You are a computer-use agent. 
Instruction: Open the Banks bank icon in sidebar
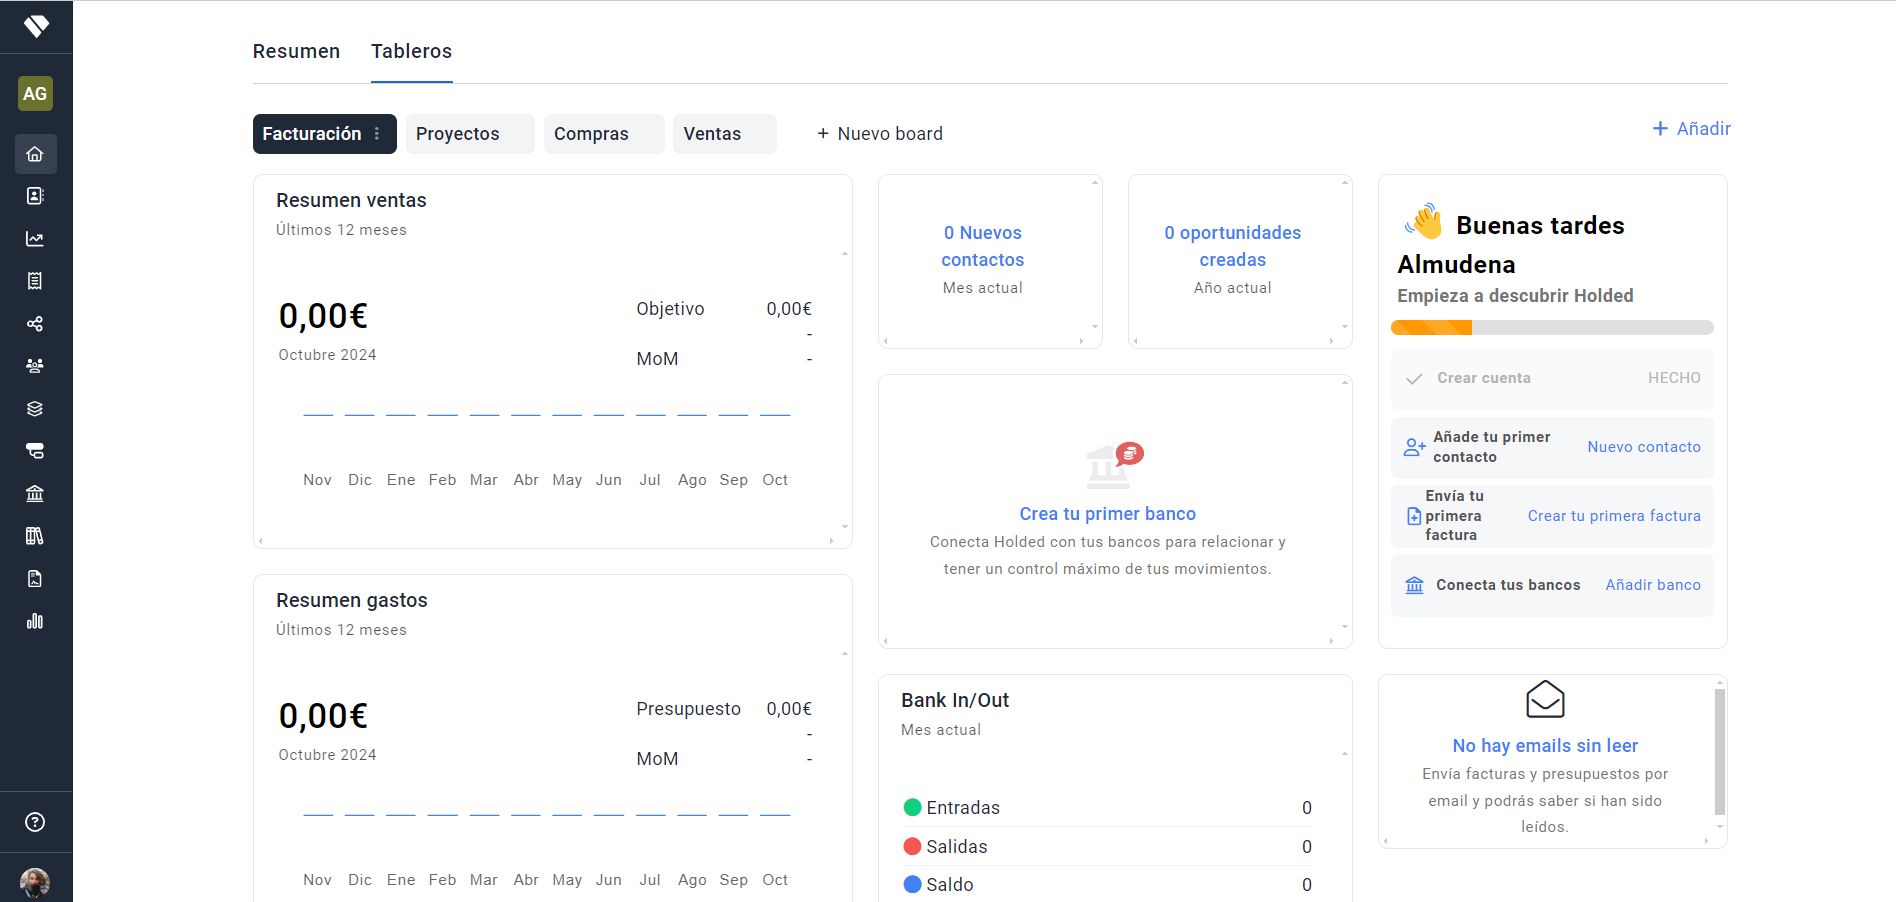pos(35,493)
